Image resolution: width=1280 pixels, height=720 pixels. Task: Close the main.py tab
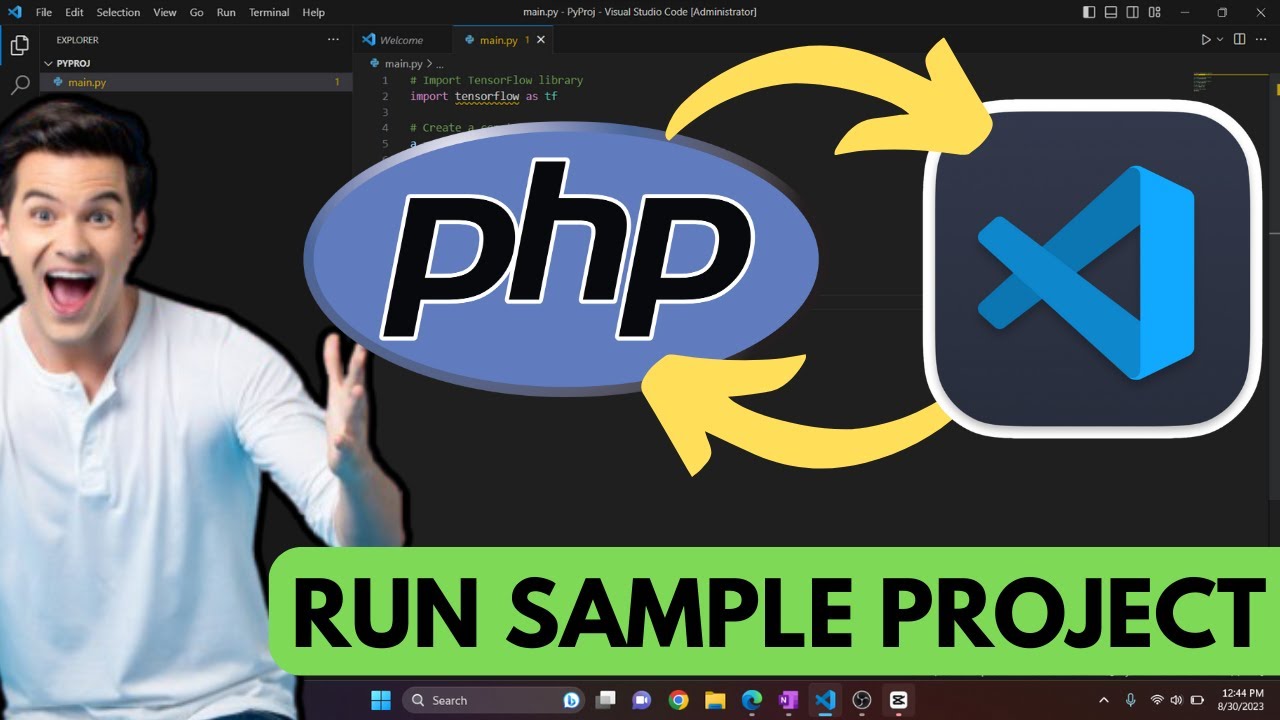point(541,40)
